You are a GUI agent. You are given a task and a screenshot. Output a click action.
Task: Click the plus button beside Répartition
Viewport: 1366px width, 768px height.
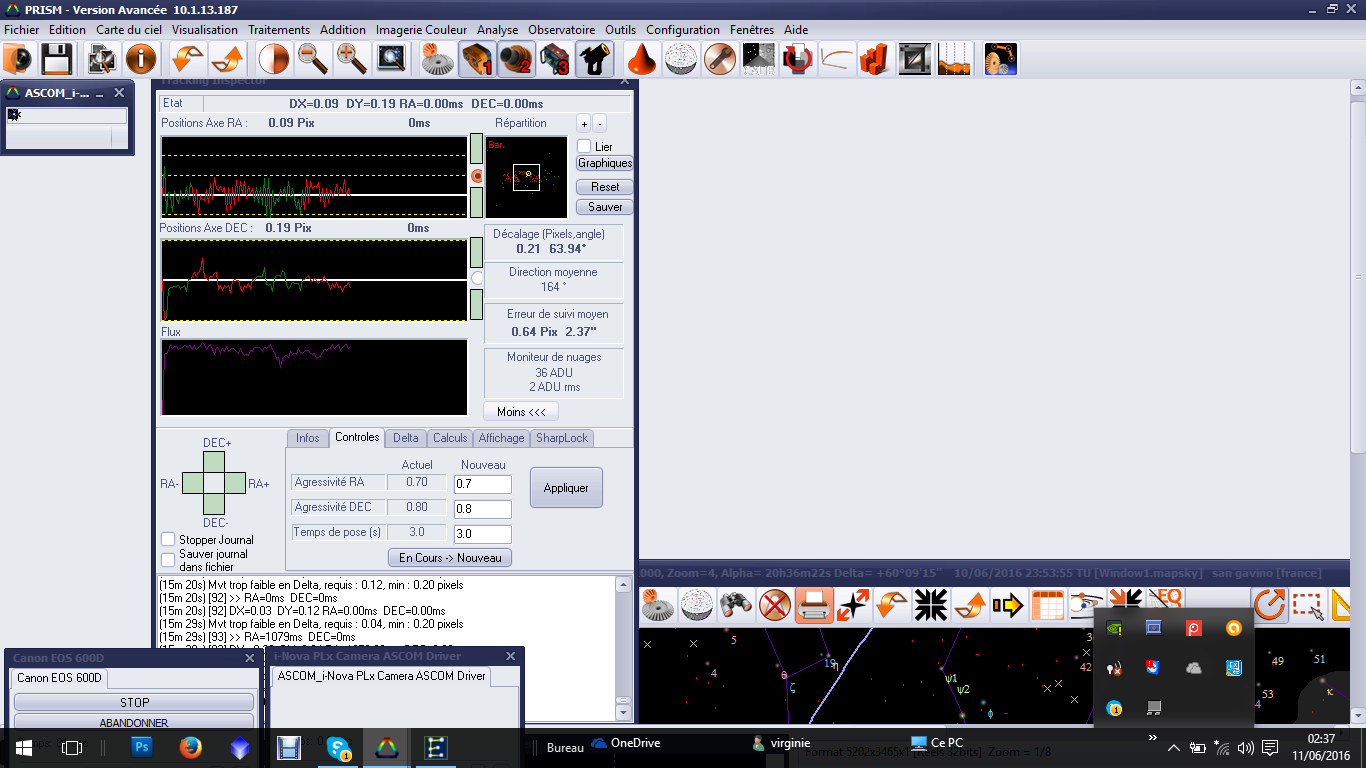583,124
